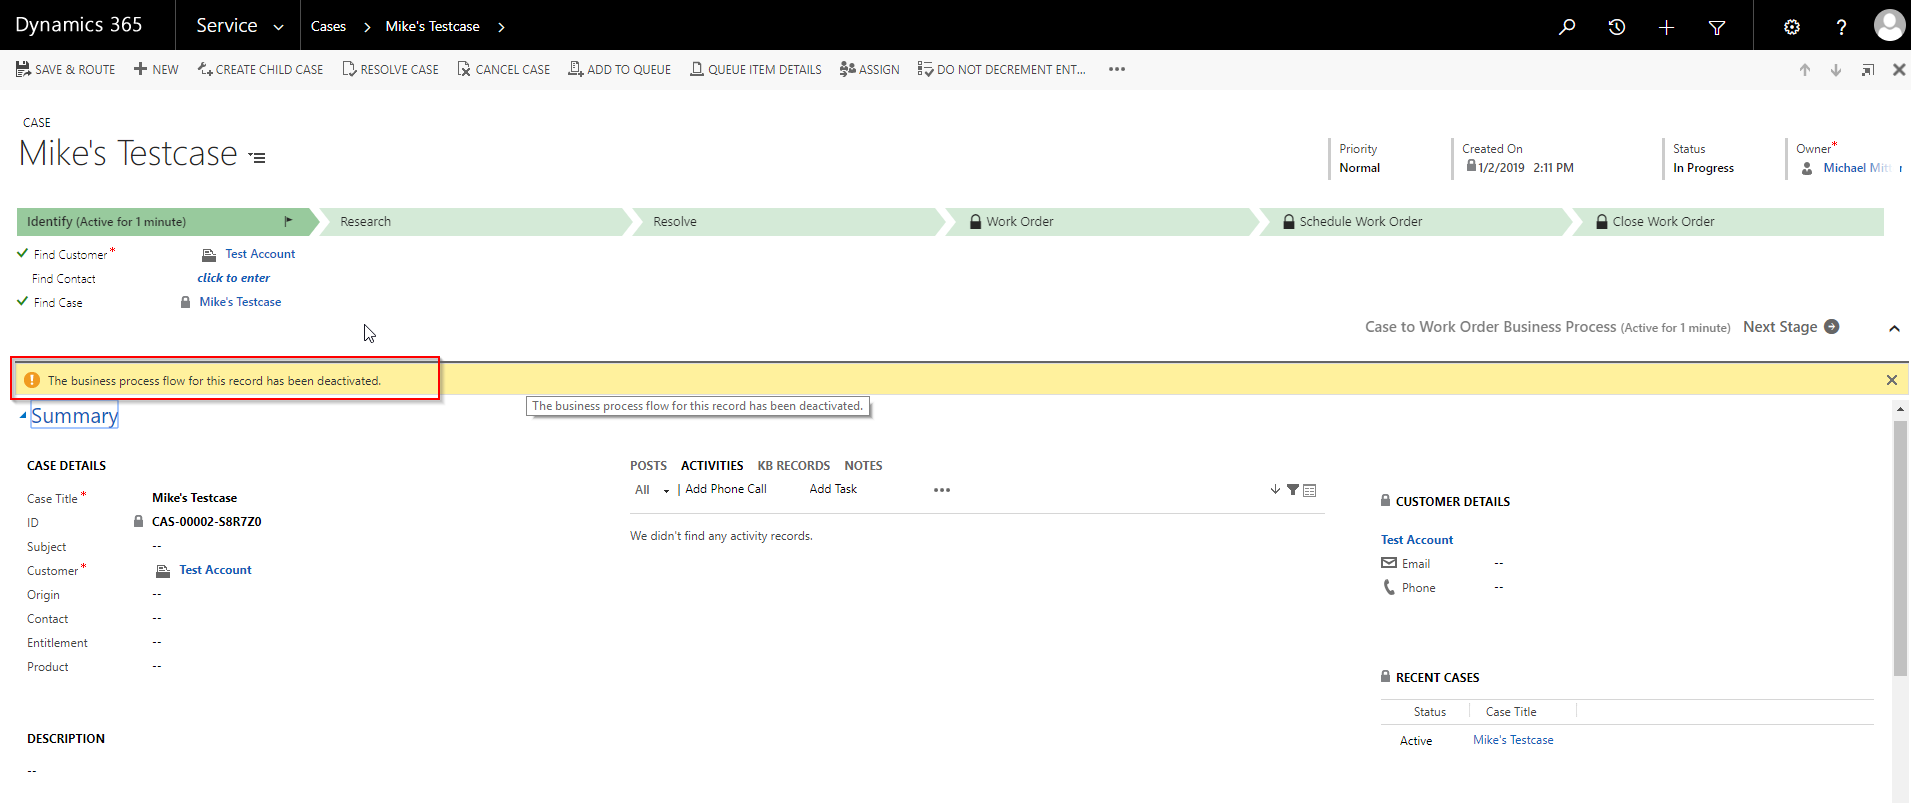Select Schedule Work Order stage
Viewport: 1911px width, 803px height.
pyautogui.click(x=1414, y=222)
